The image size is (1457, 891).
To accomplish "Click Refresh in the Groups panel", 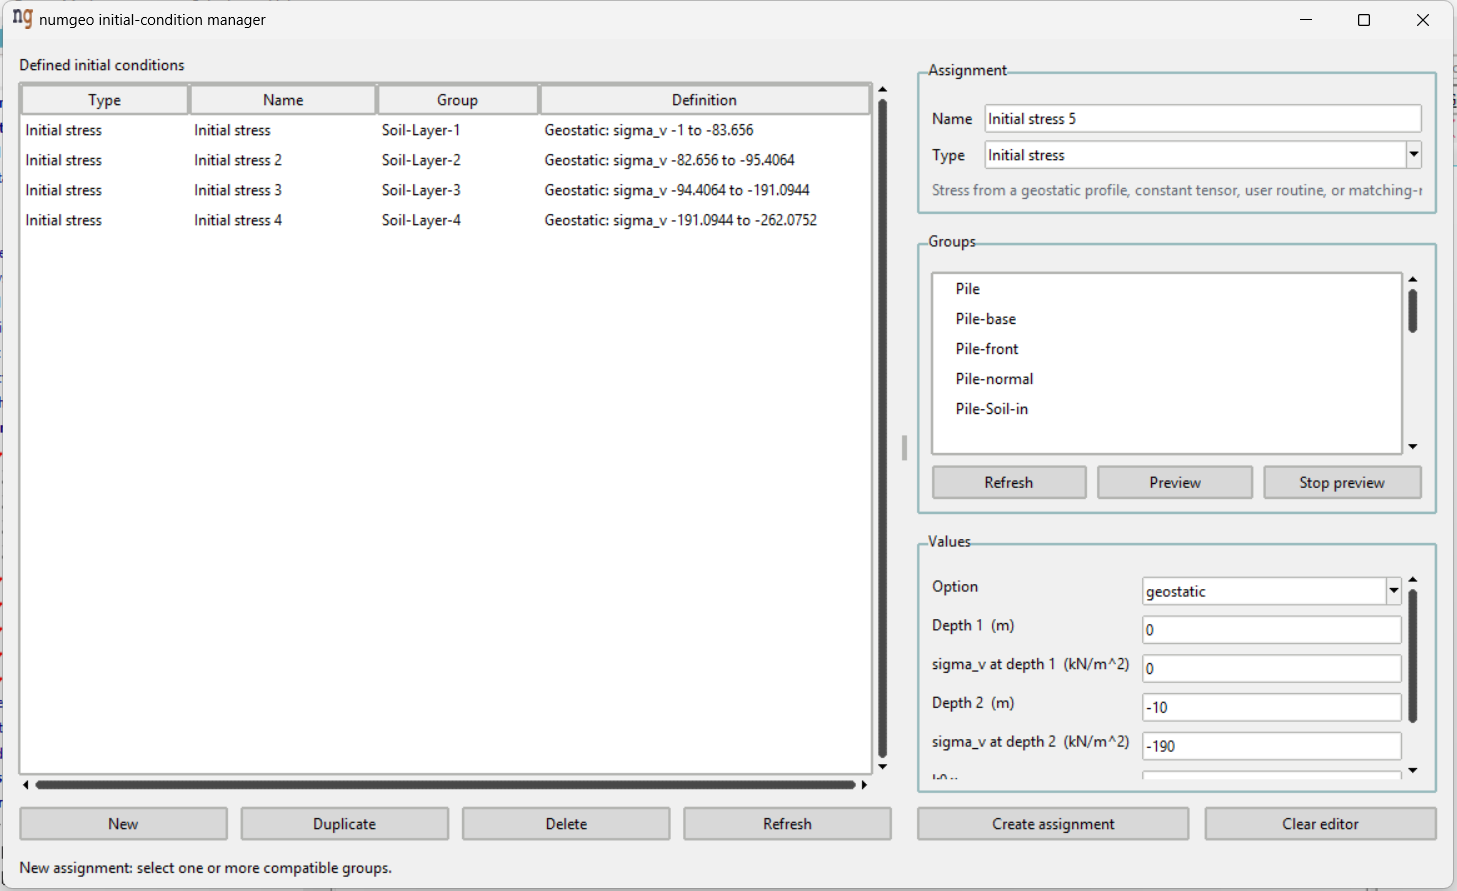I will click(1009, 482).
